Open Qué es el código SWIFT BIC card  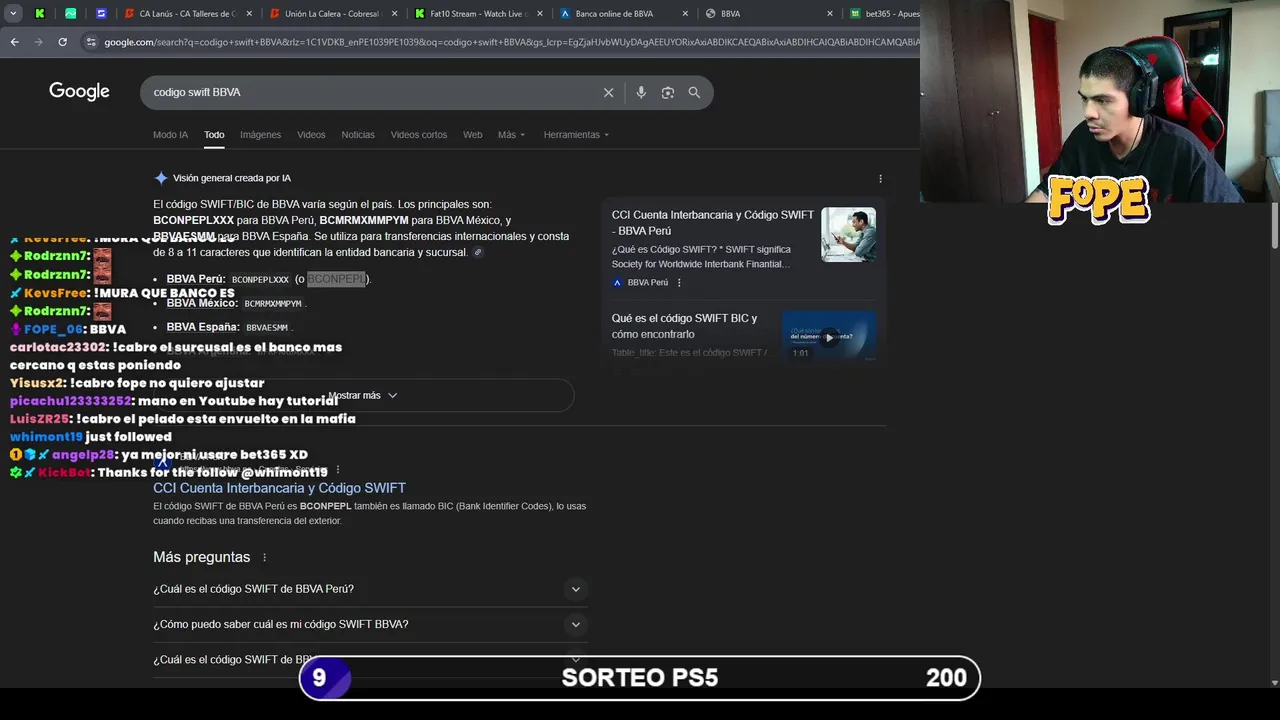(x=684, y=326)
